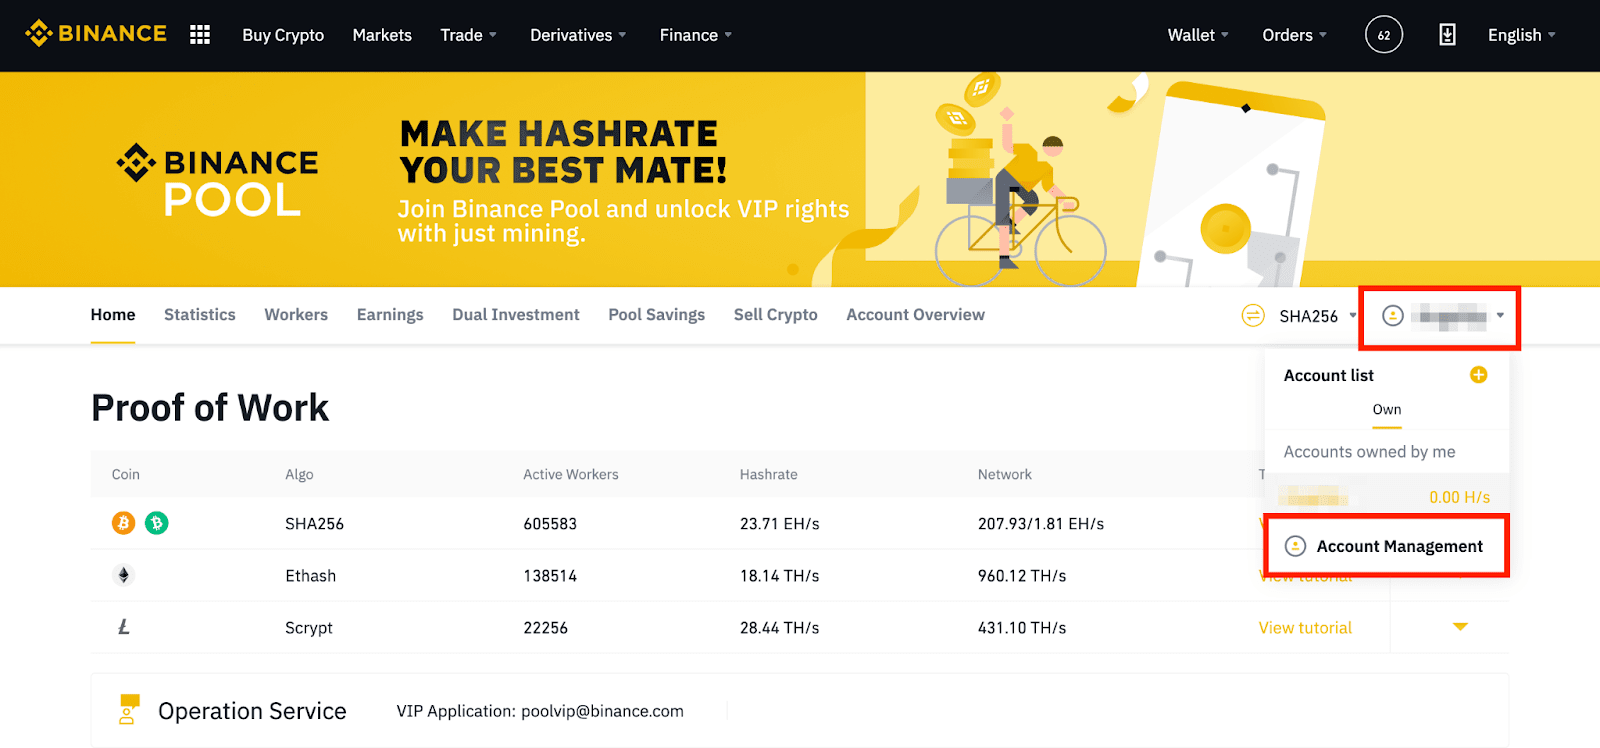Click network value 207.93/1.81 EH/s

(x=1041, y=524)
